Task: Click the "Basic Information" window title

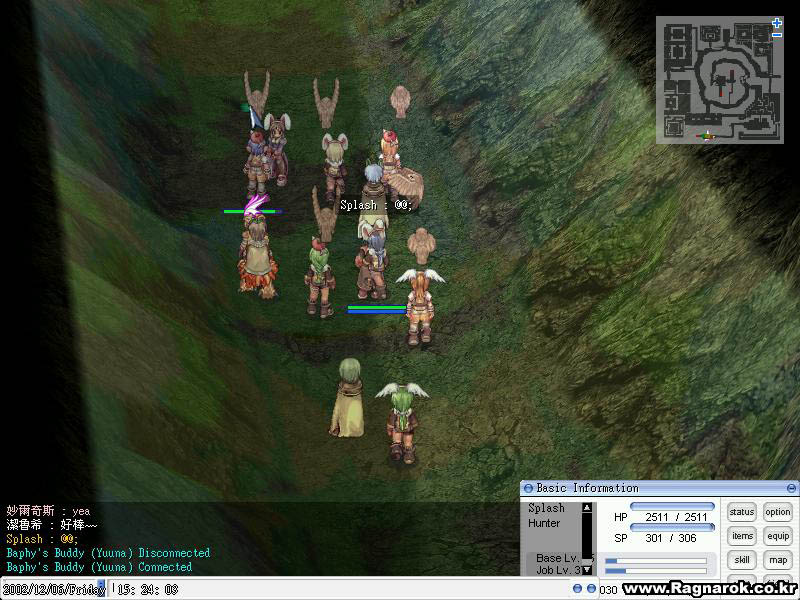Action: (x=587, y=488)
